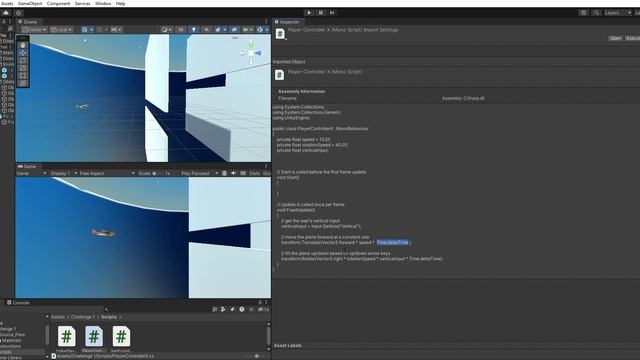
Task: Open the Layers dropdown in the top right
Action: pos(618,13)
